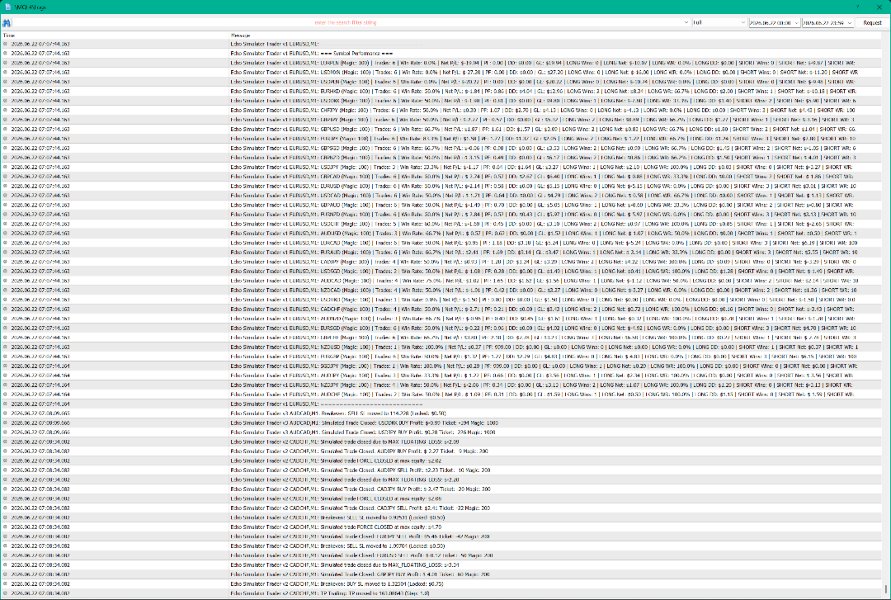The image size is (891, 600).
Task: Open the search filter history dropdown arrow
Action: pos(686,23)
